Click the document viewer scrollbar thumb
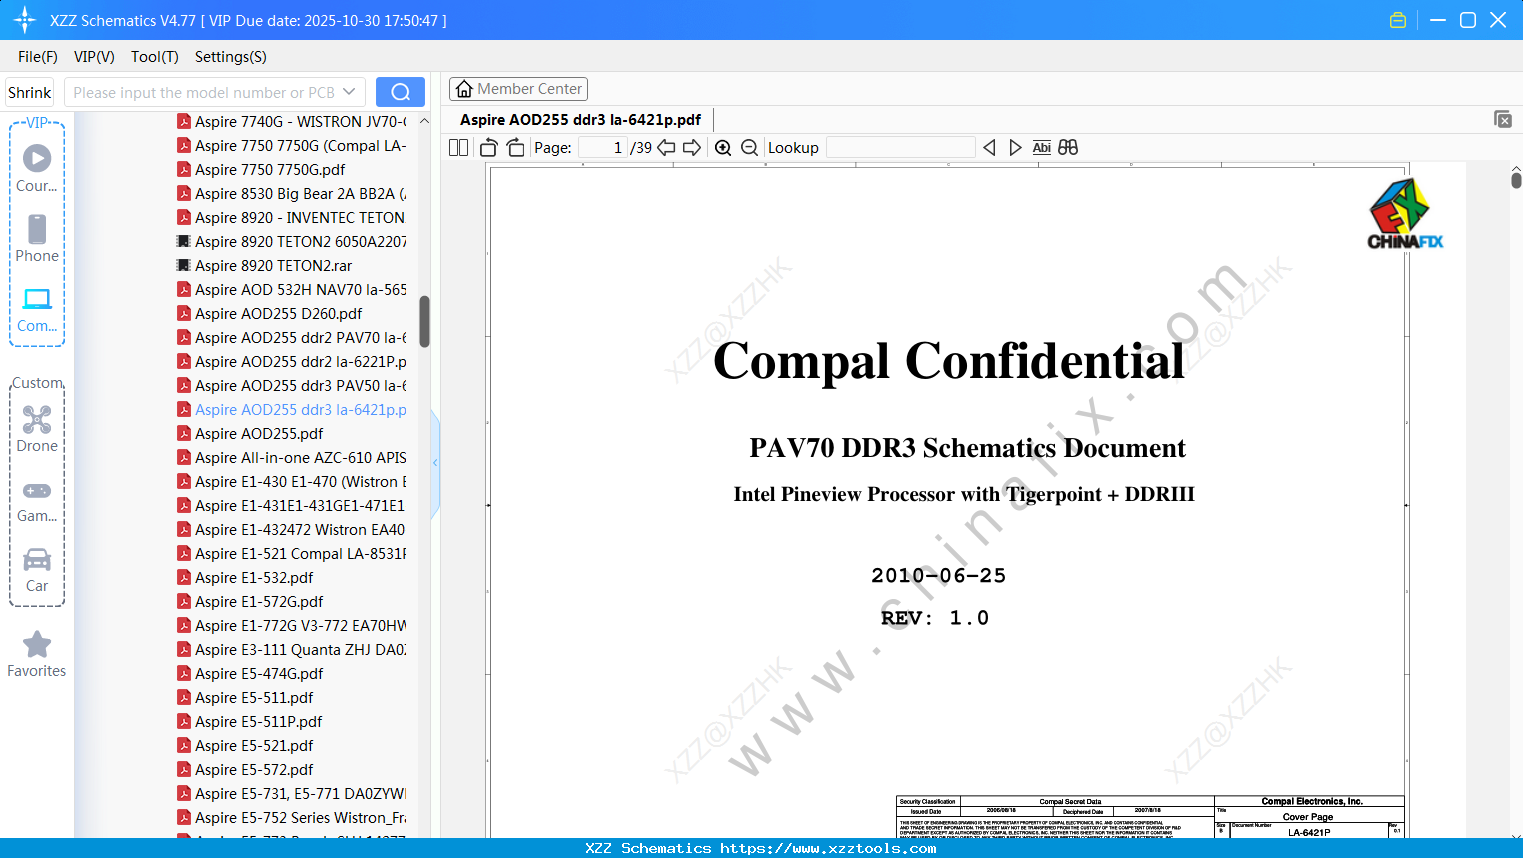 [x=1516, y=180]
